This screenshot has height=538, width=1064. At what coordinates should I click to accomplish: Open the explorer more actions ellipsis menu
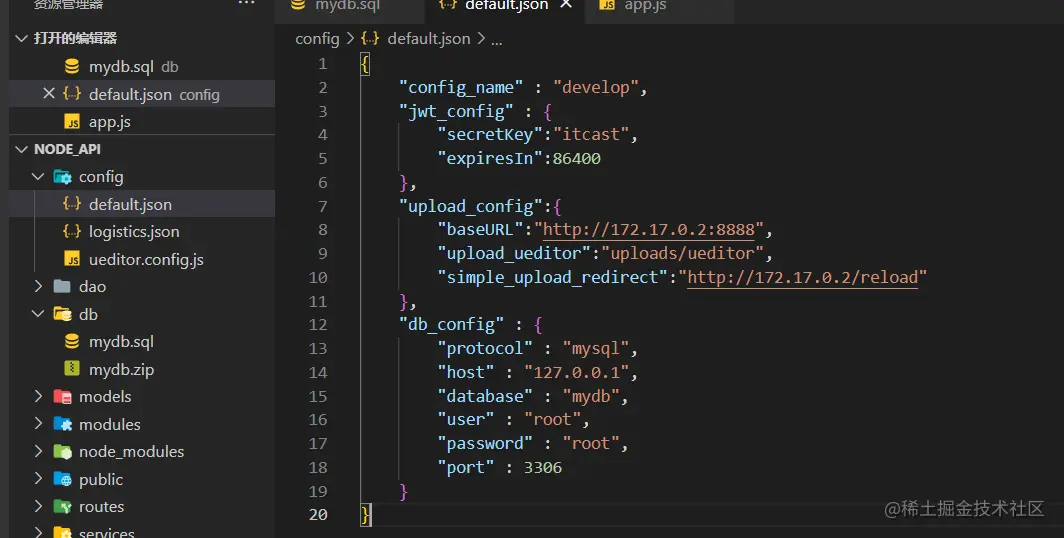coord(246,3)
